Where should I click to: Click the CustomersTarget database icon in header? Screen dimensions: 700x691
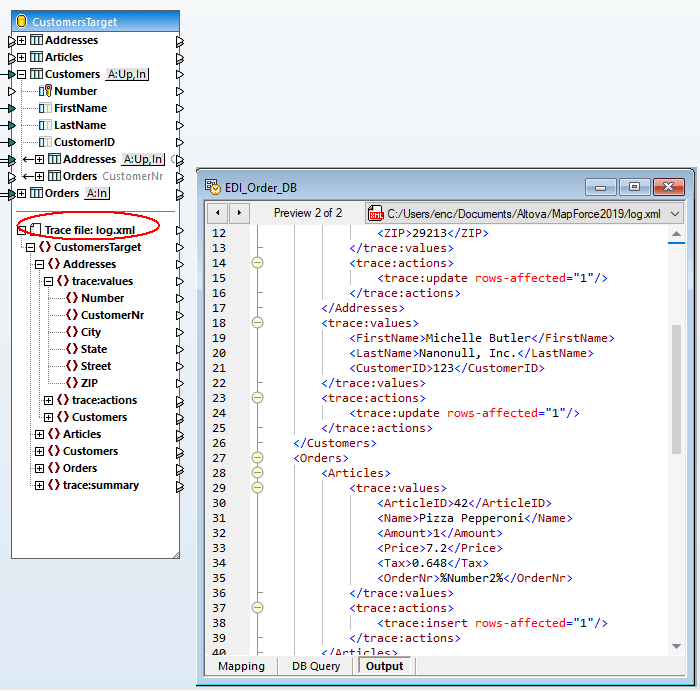(x=22, y=21)
